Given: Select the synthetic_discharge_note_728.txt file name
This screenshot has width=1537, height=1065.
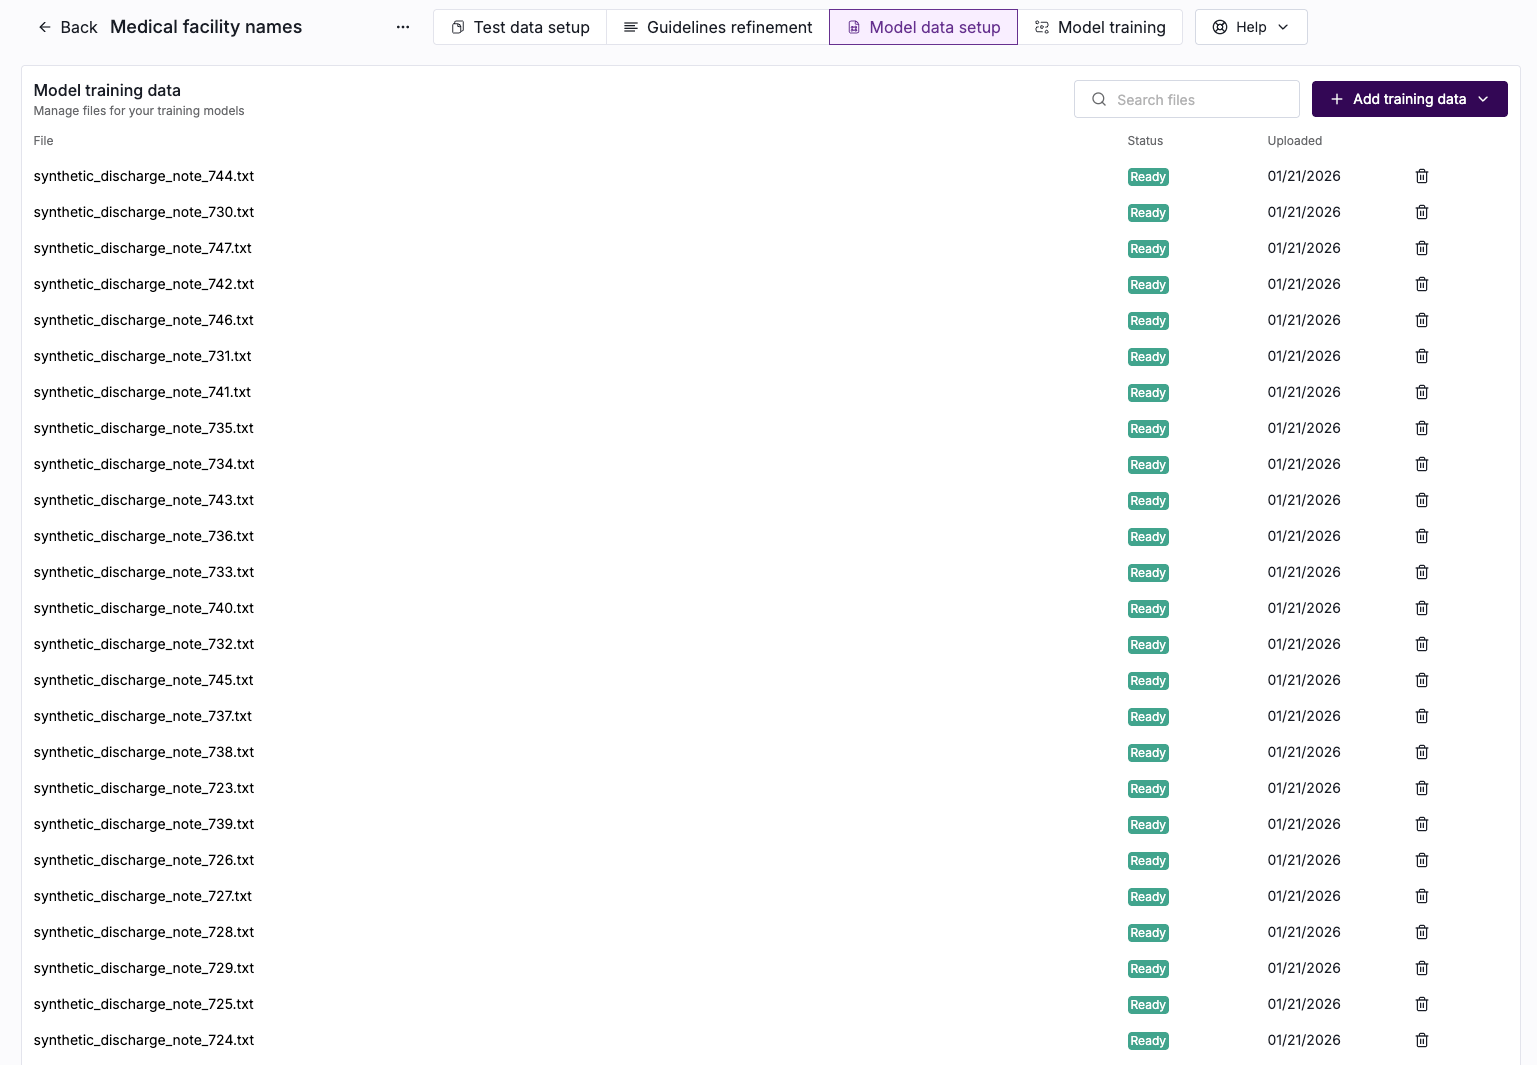Looking at the screenshot, I should coord(144,932).
